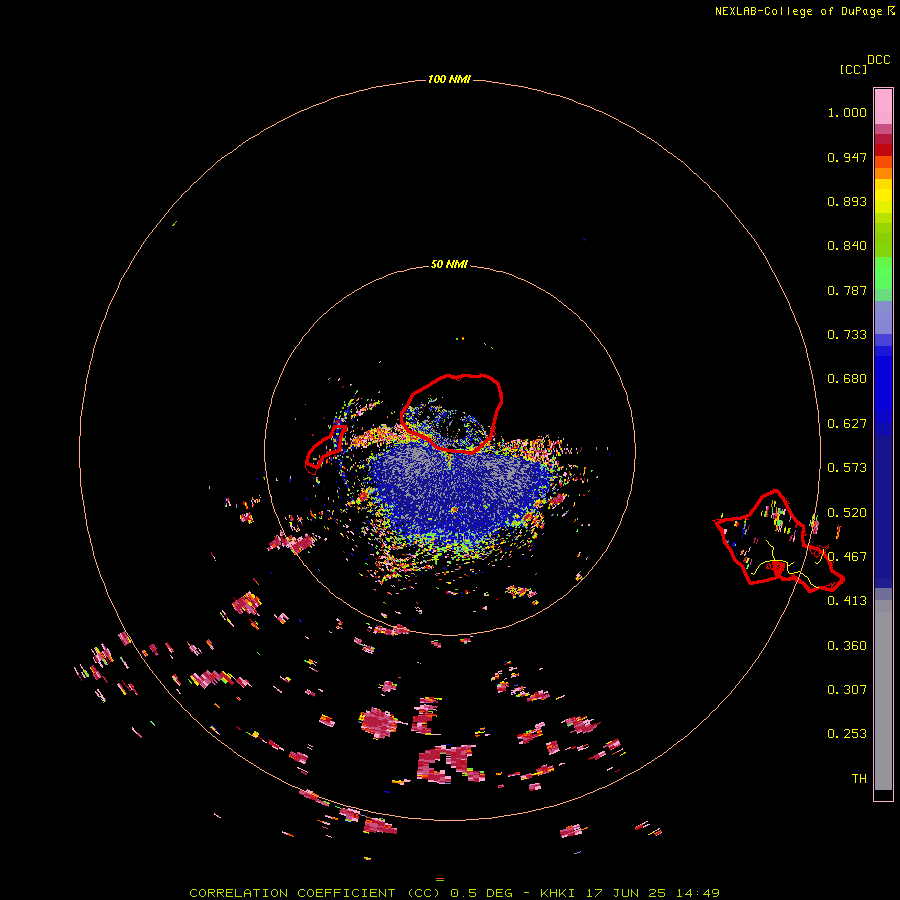
Task: Select the 0.733 scale value
Action: pyautogui.click(x=847, y=335)
